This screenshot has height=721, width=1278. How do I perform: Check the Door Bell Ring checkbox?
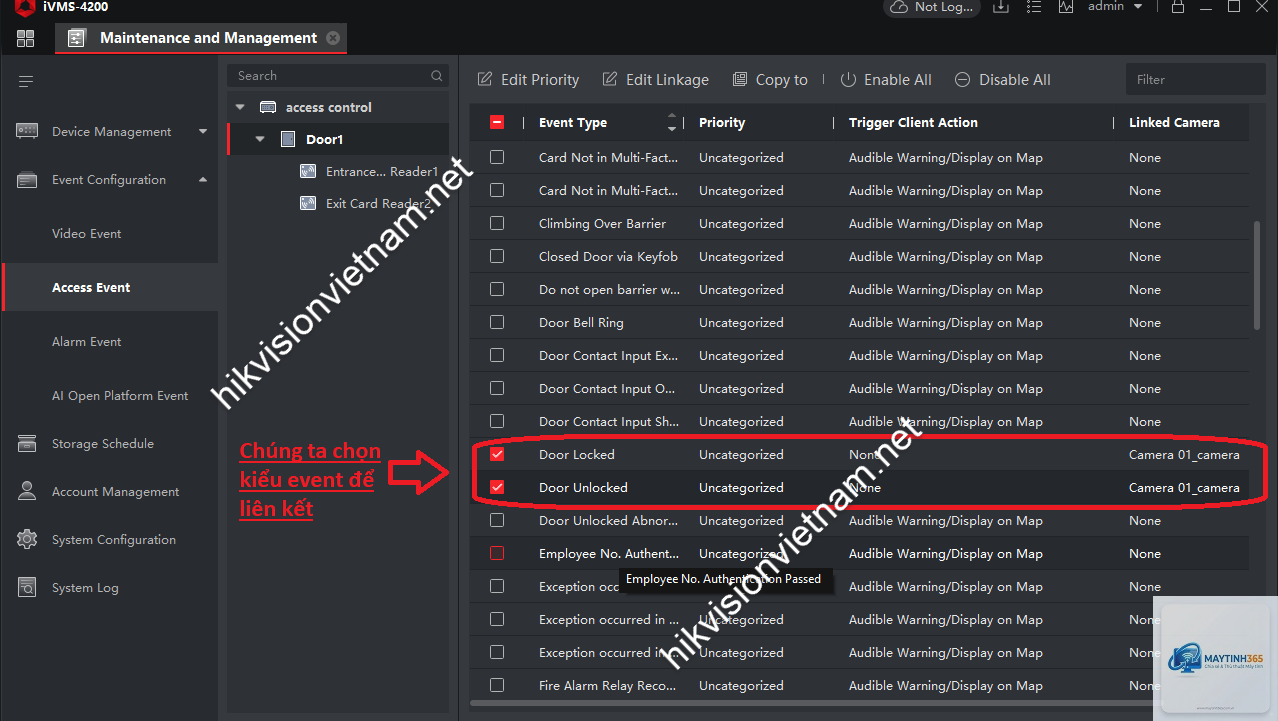[x=497, y=322]
